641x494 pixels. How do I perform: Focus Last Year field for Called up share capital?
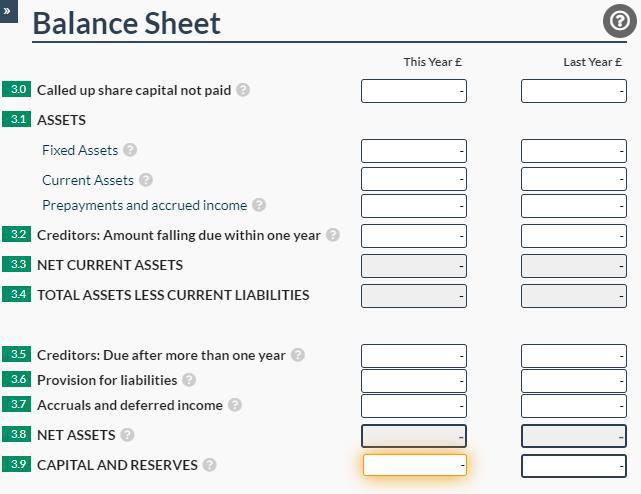574,91
